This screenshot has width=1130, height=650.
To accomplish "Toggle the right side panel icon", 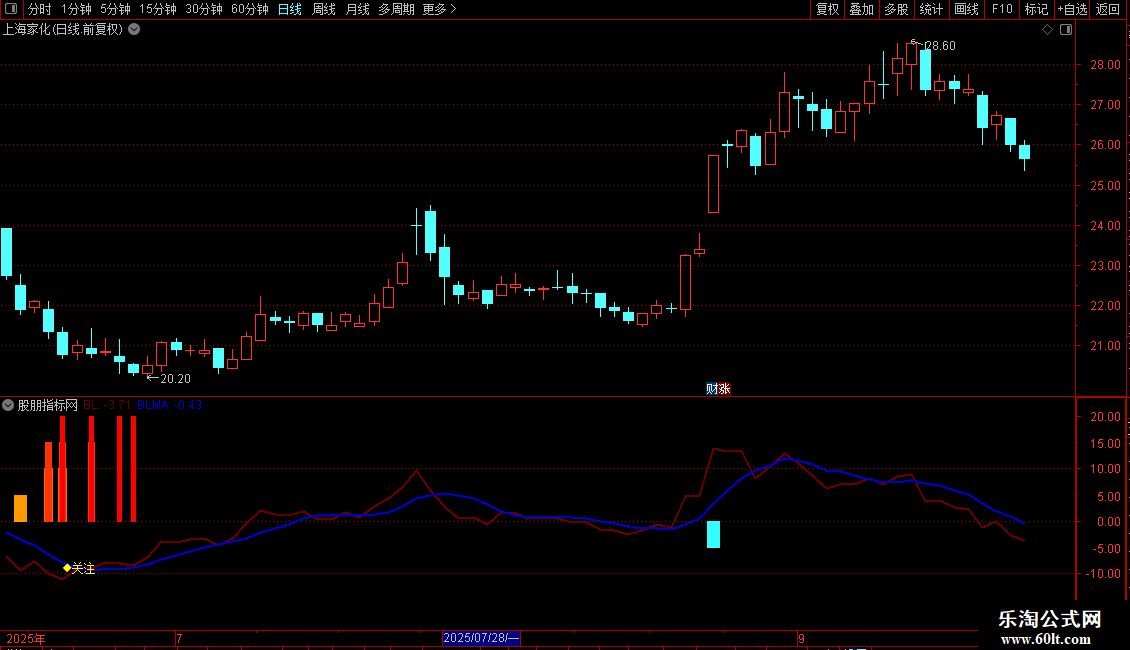I will pyautogui.click(x=1067, y=30).
